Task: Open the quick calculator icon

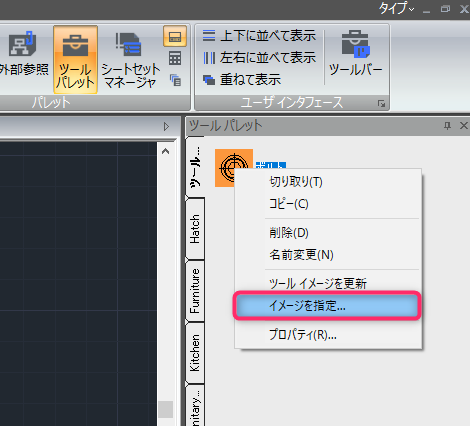Action: point(175,58)
